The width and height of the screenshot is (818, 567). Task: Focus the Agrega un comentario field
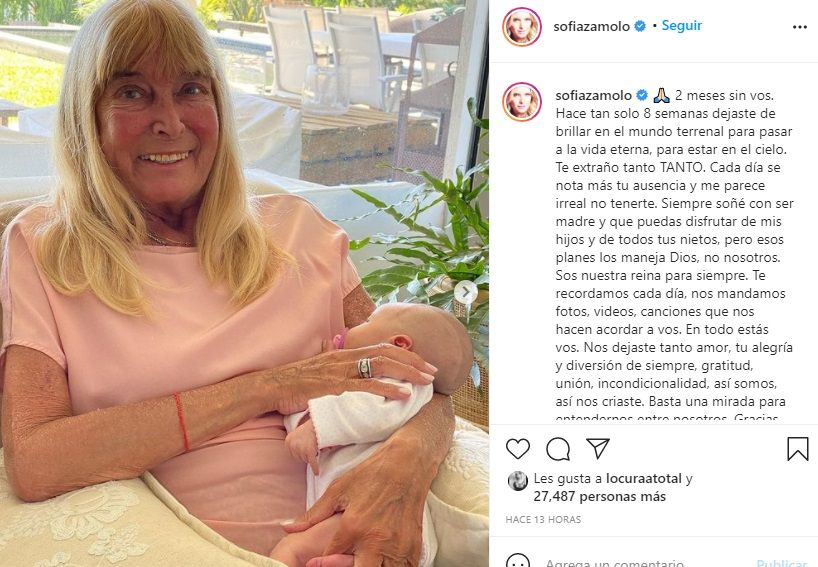[615, 562]
